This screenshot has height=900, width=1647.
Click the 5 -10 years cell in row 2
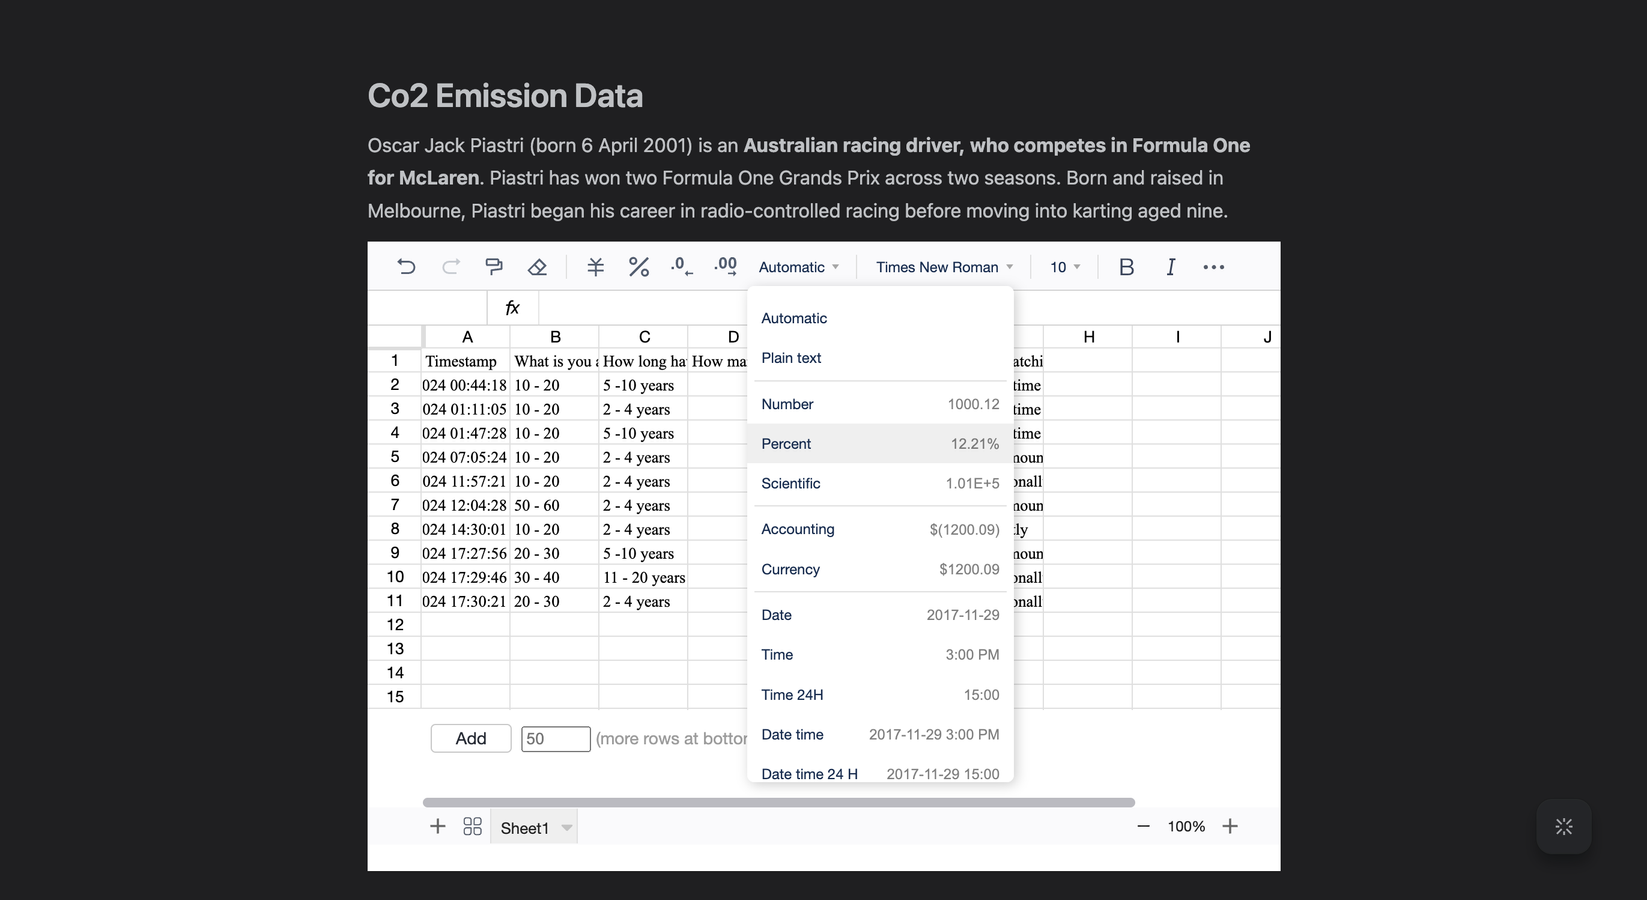[644, 385]
